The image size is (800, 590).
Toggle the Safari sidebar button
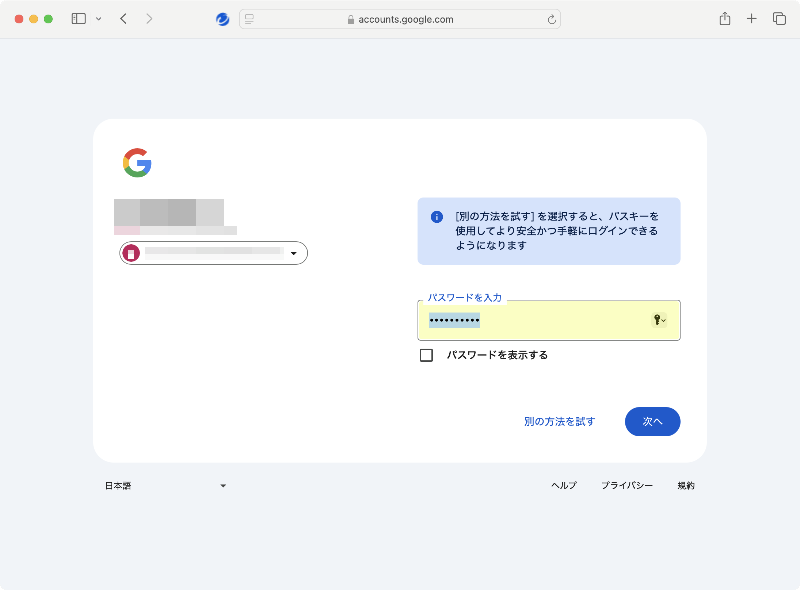tap(79, 19)
